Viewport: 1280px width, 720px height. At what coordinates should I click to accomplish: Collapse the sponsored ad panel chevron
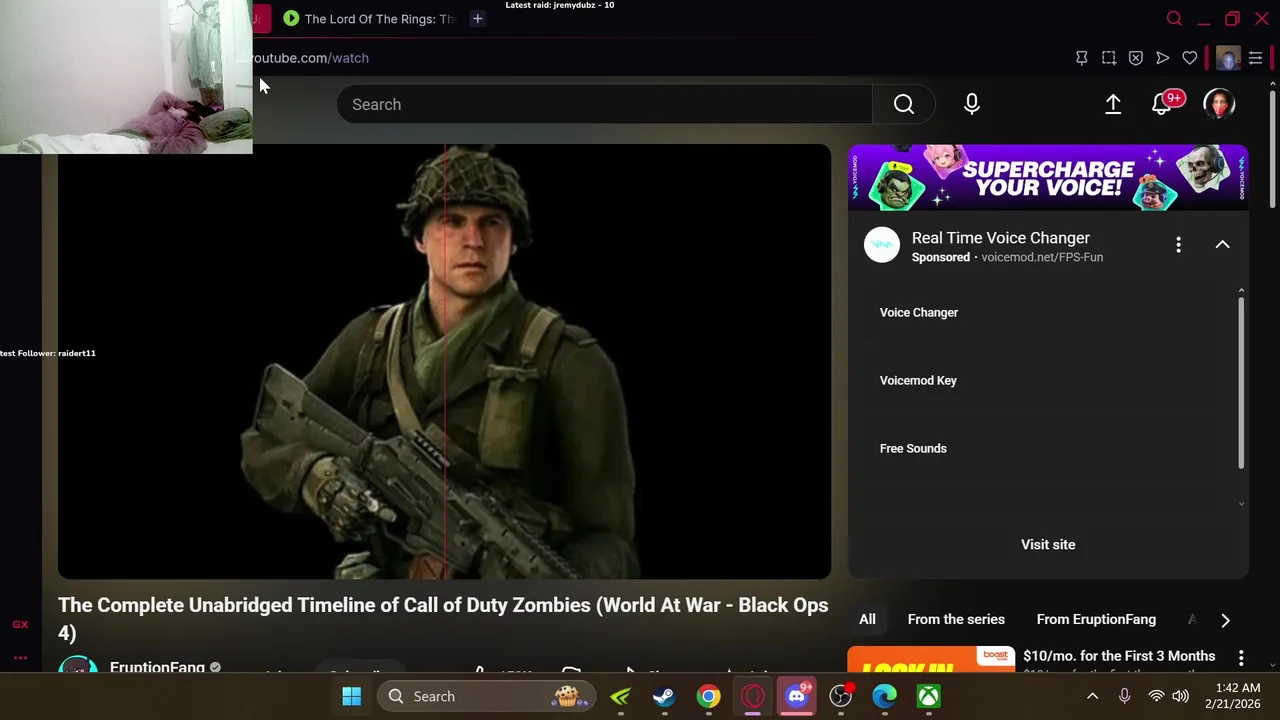click(x=1222, y=245)
